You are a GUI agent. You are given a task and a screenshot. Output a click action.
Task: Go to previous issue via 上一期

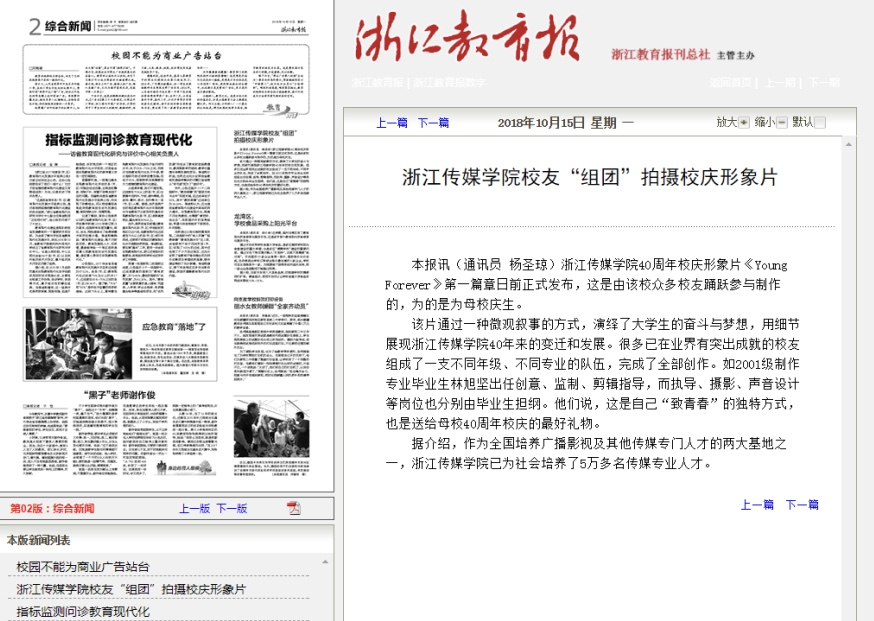tap(780, 83)
